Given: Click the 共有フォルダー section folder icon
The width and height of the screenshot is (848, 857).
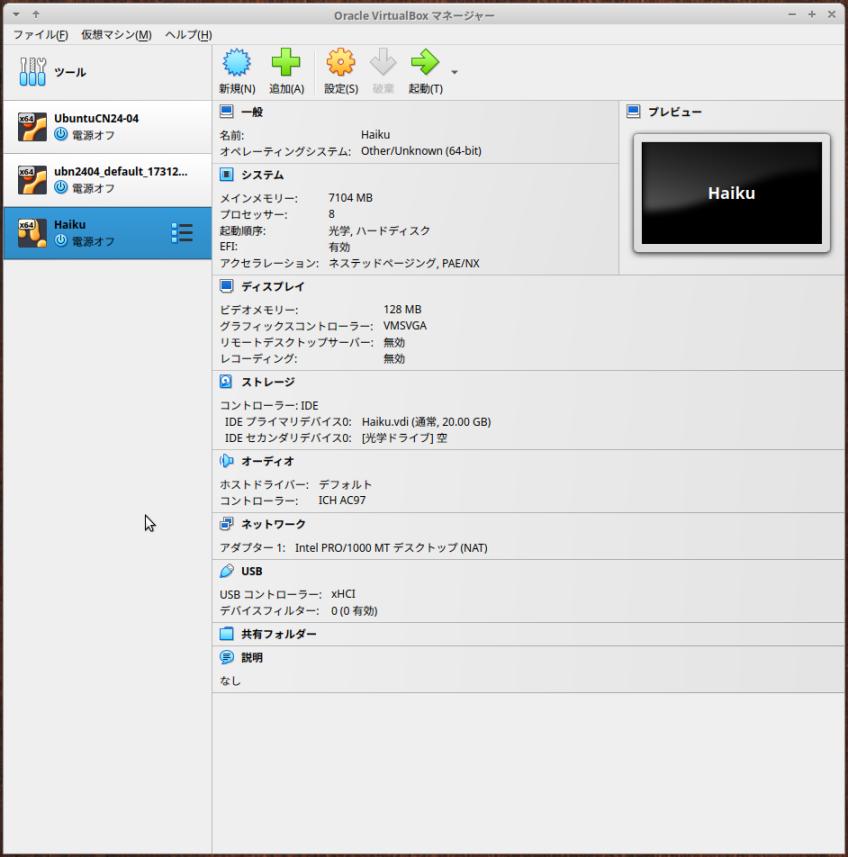Looking at the screenshot, I should pos(226,633).
